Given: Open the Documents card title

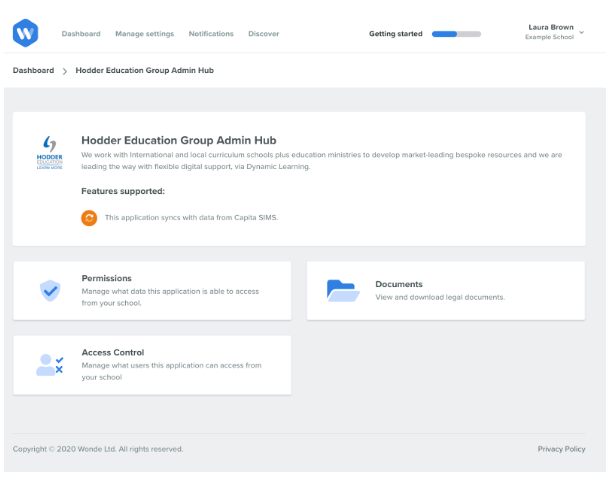Looking at the screenshot, I should (x=399, y=284).
